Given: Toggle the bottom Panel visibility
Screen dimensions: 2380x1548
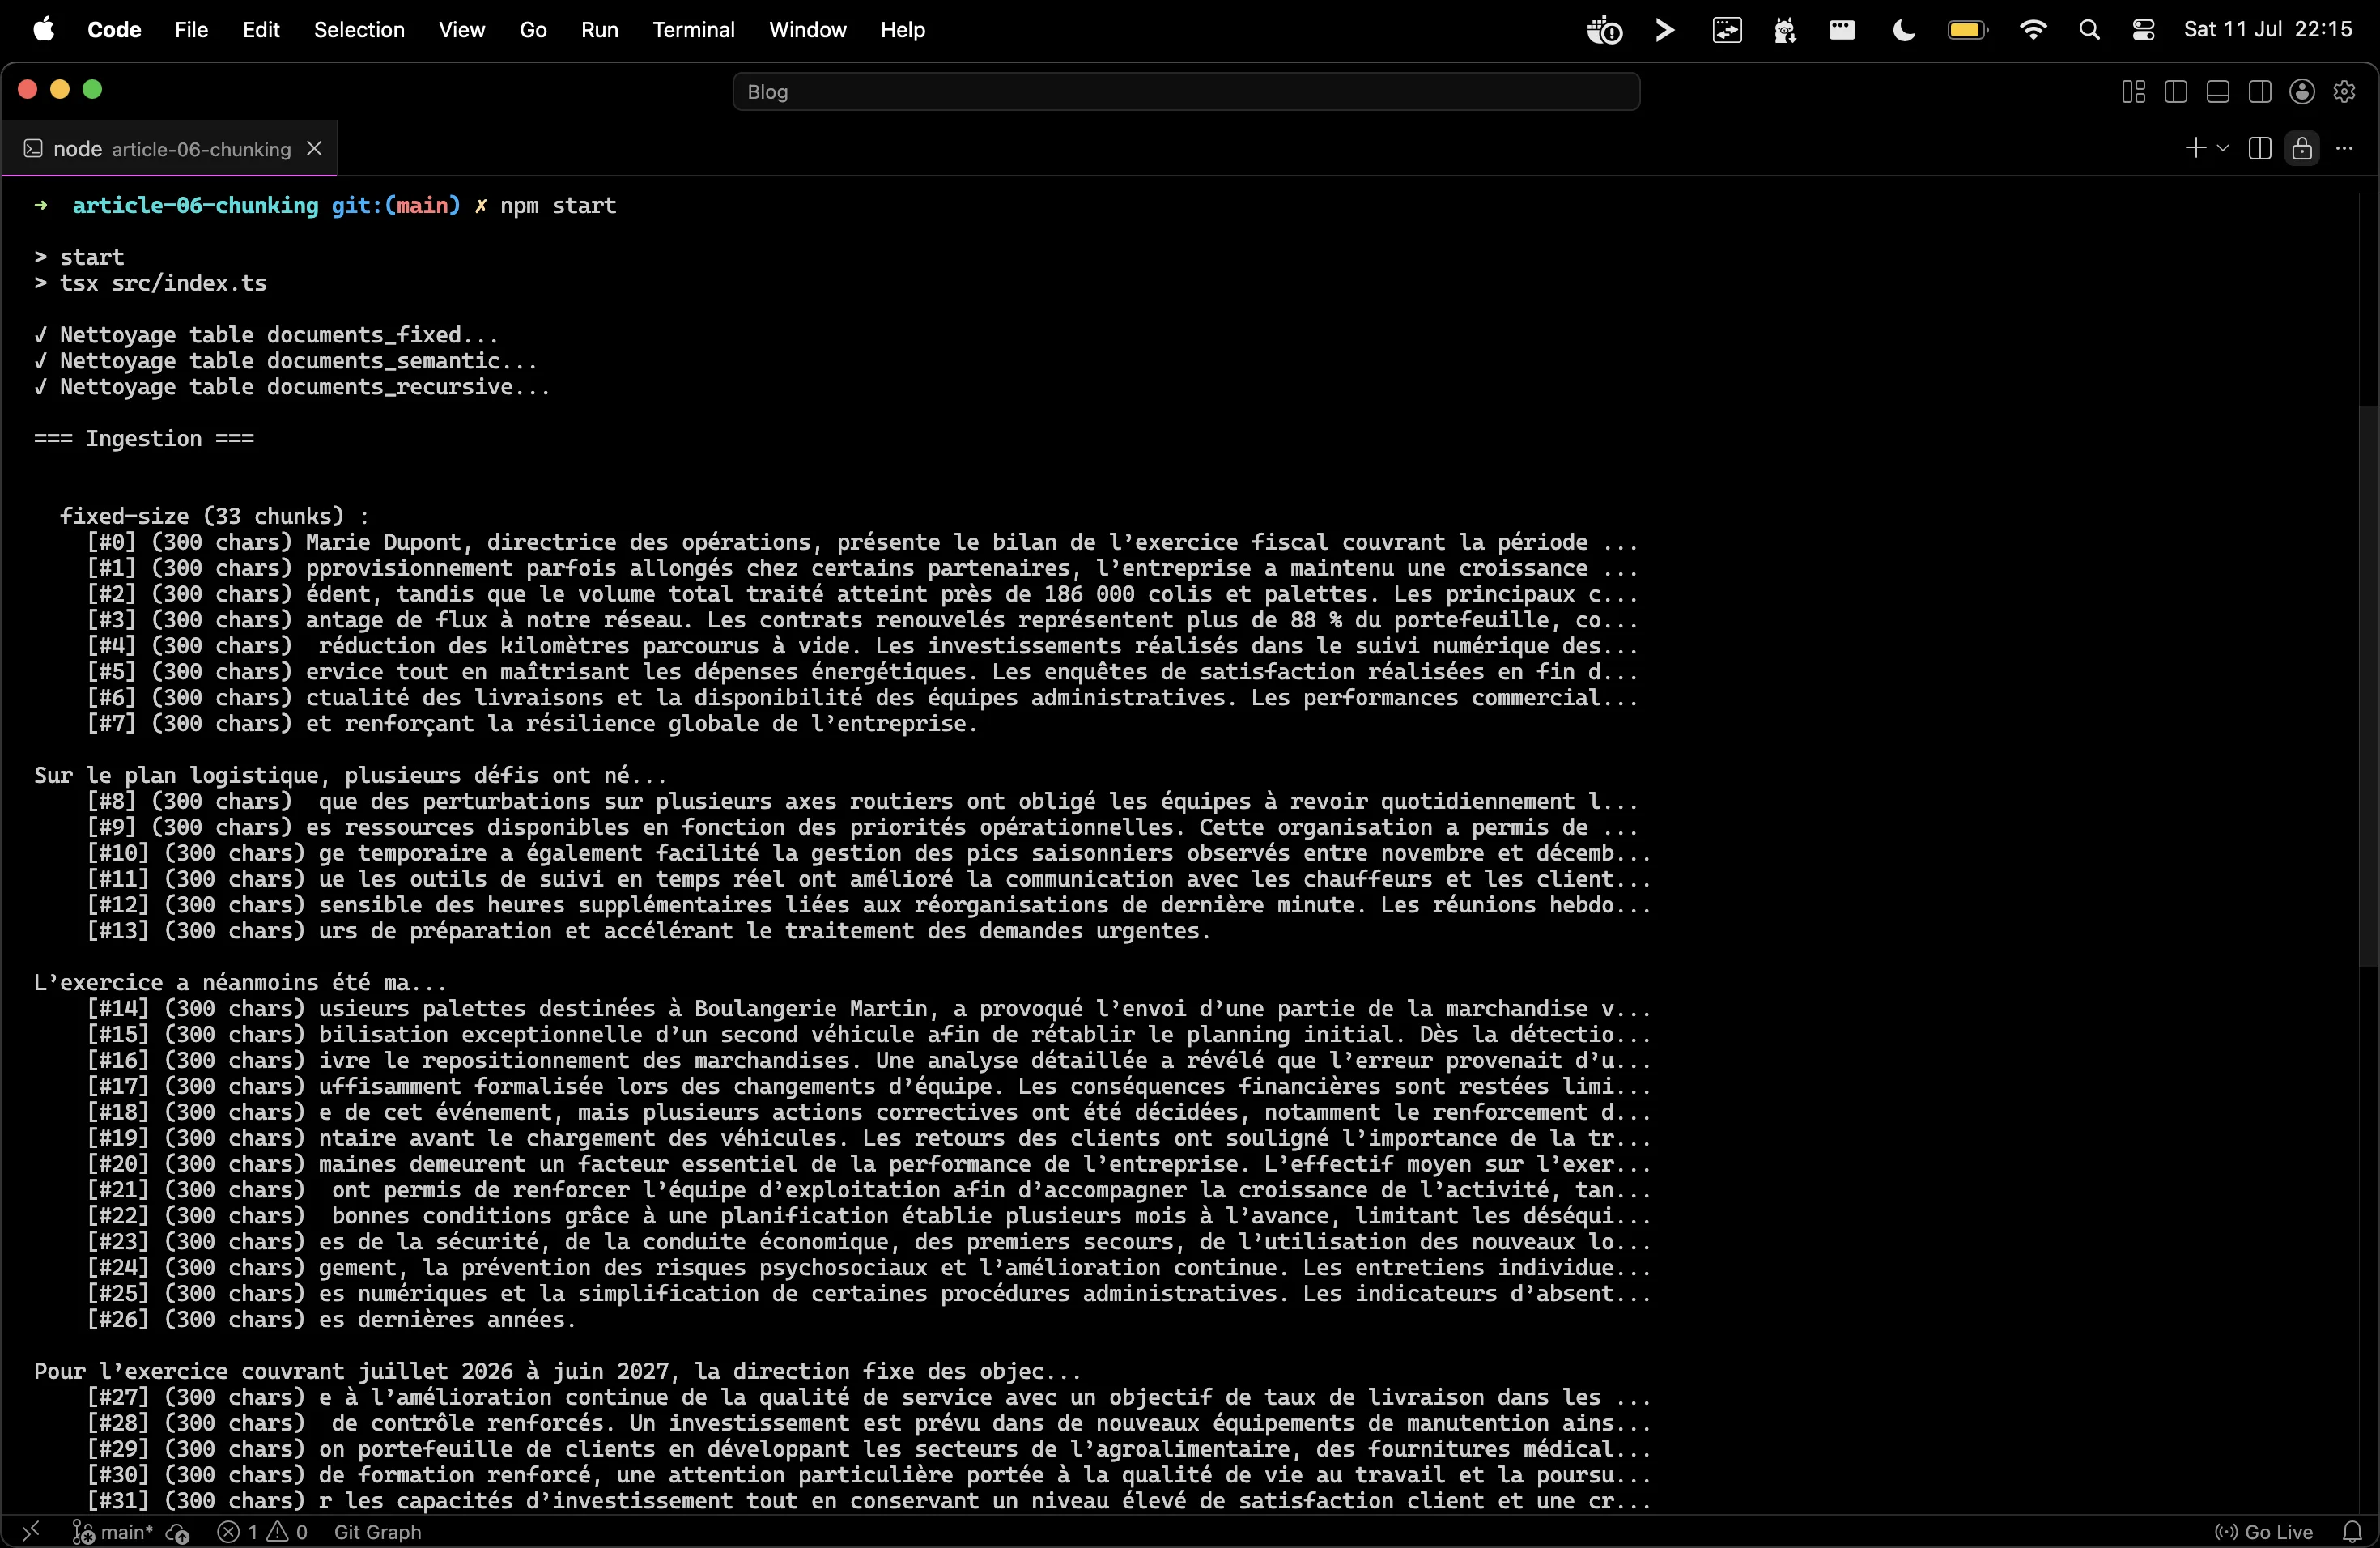Looking at the screenshot, I should tap(2217, 92).
